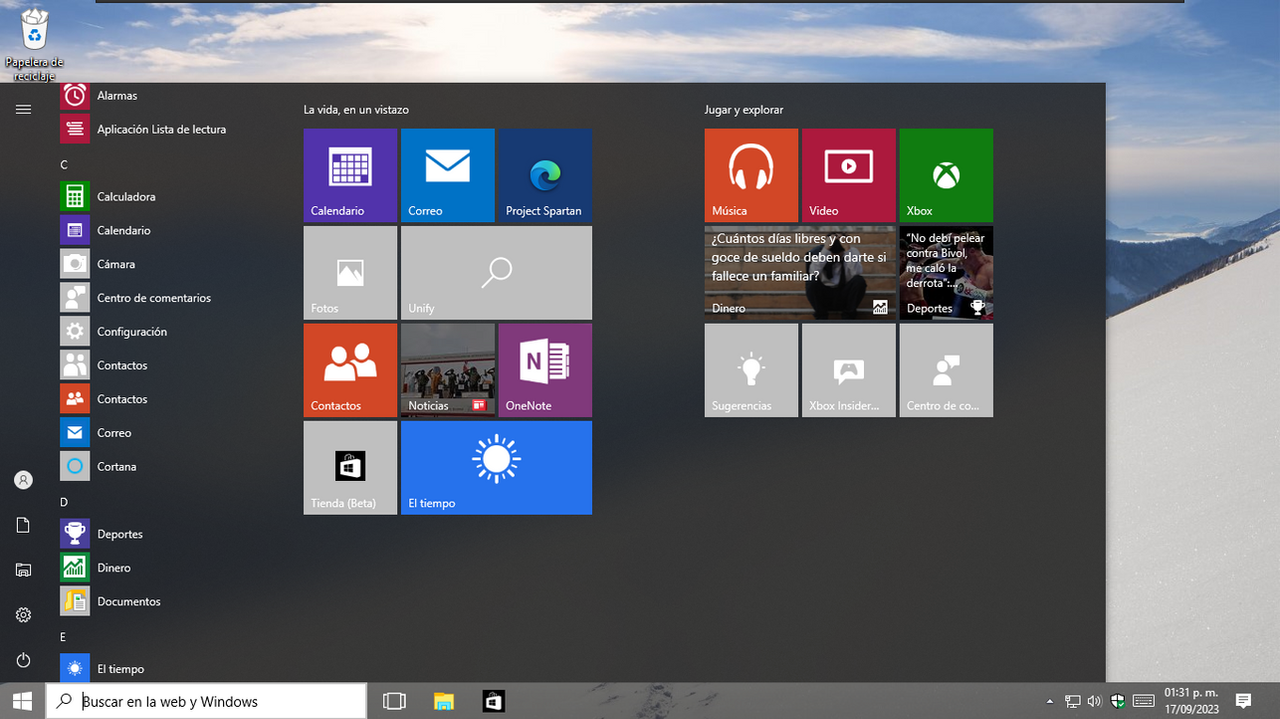
Task: Open the Unify search tile
Action: coord(496,273)
